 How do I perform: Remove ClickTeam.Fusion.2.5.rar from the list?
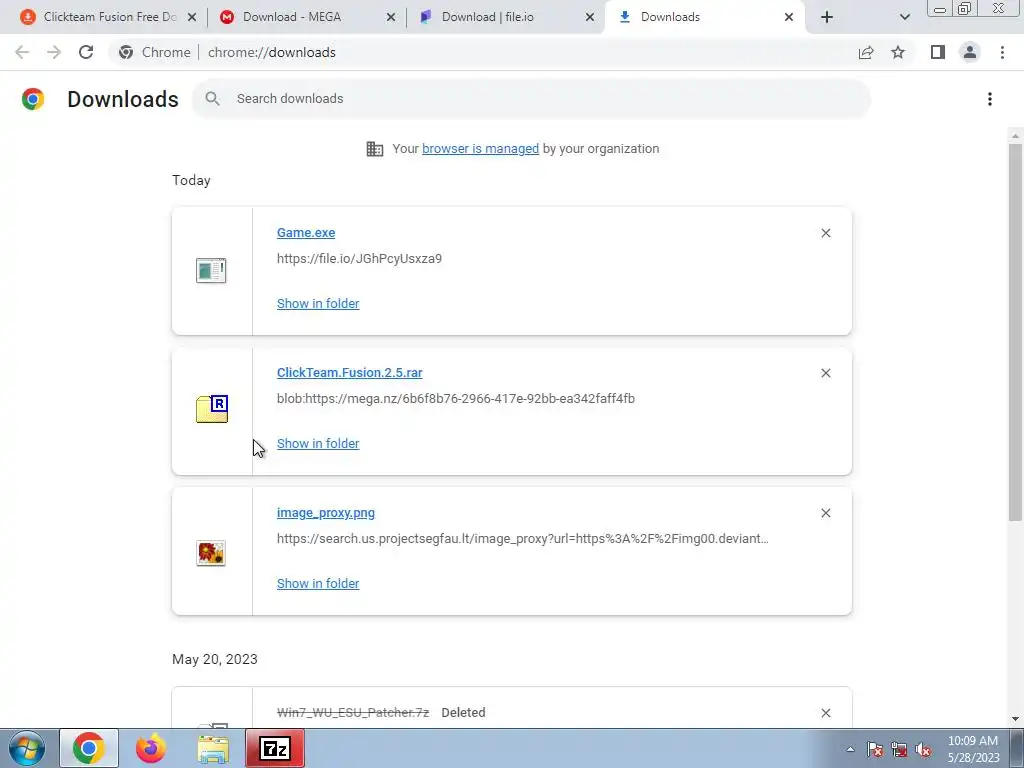point(825,373)
